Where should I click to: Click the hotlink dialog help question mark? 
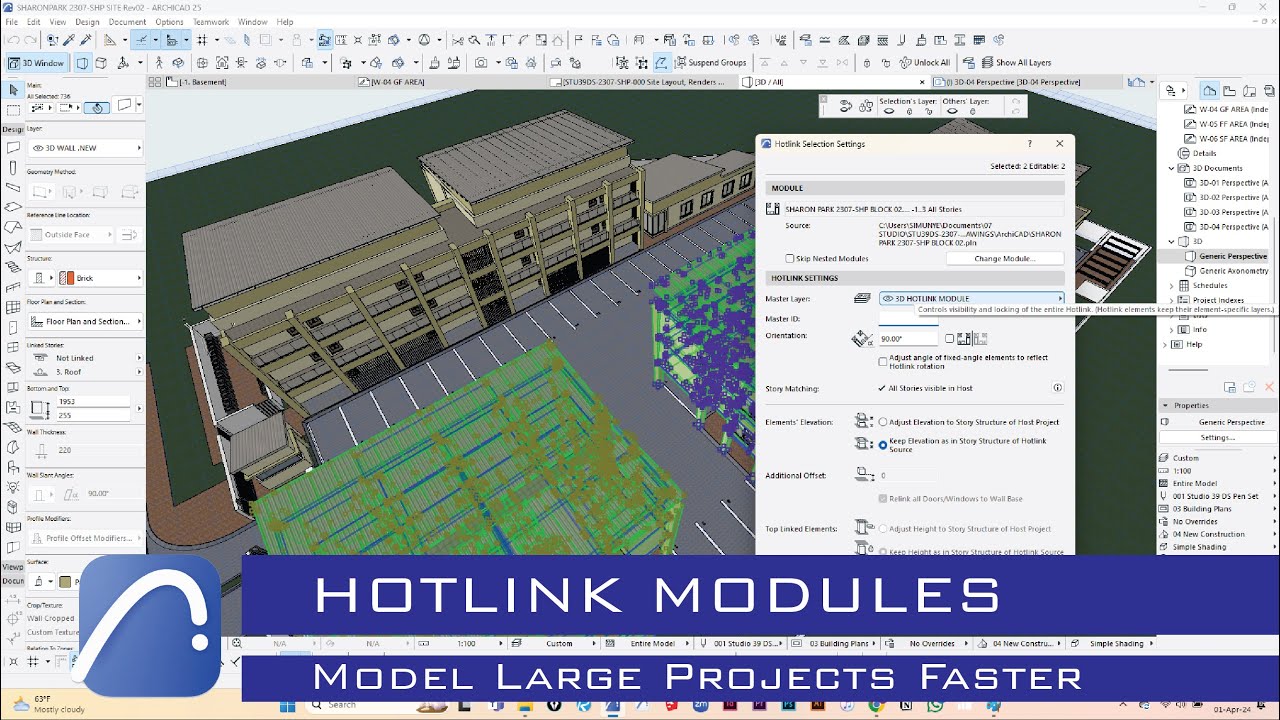tap(1029, 144)
